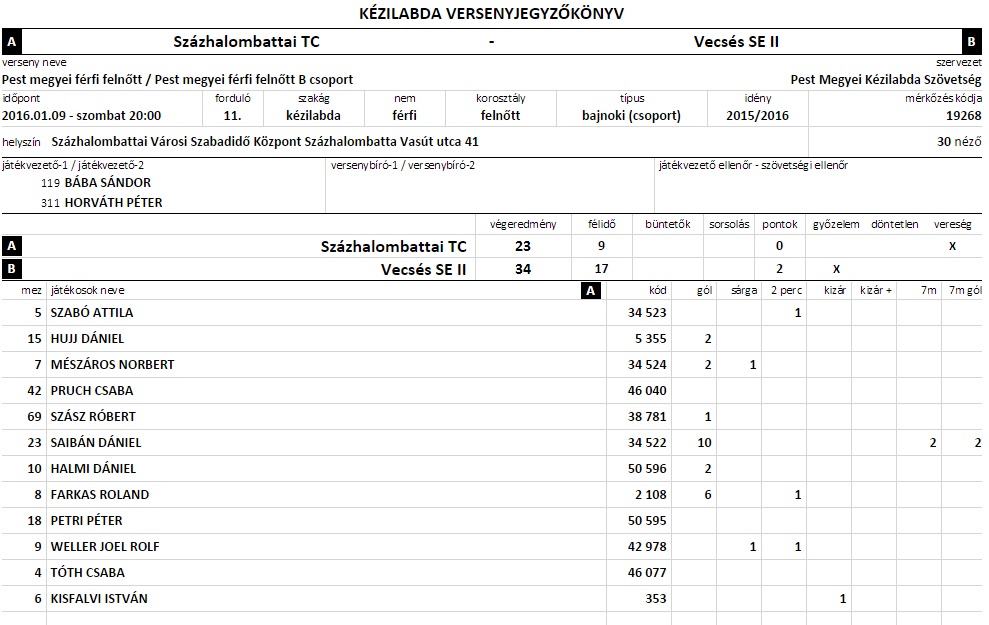Select player name SAIBÁN DÁNIEL
The width and height of the screenshot is (989, 625).
(x=96, y=443)
